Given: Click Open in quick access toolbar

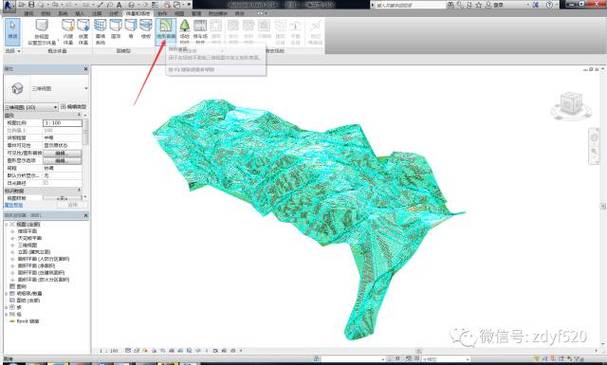Looking at the screenshot, I should (22, 5).
